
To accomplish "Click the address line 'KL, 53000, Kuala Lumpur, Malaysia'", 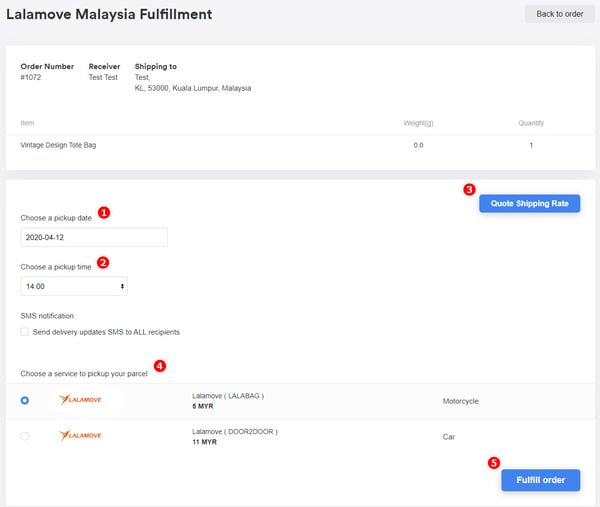I will pos(193,88).
